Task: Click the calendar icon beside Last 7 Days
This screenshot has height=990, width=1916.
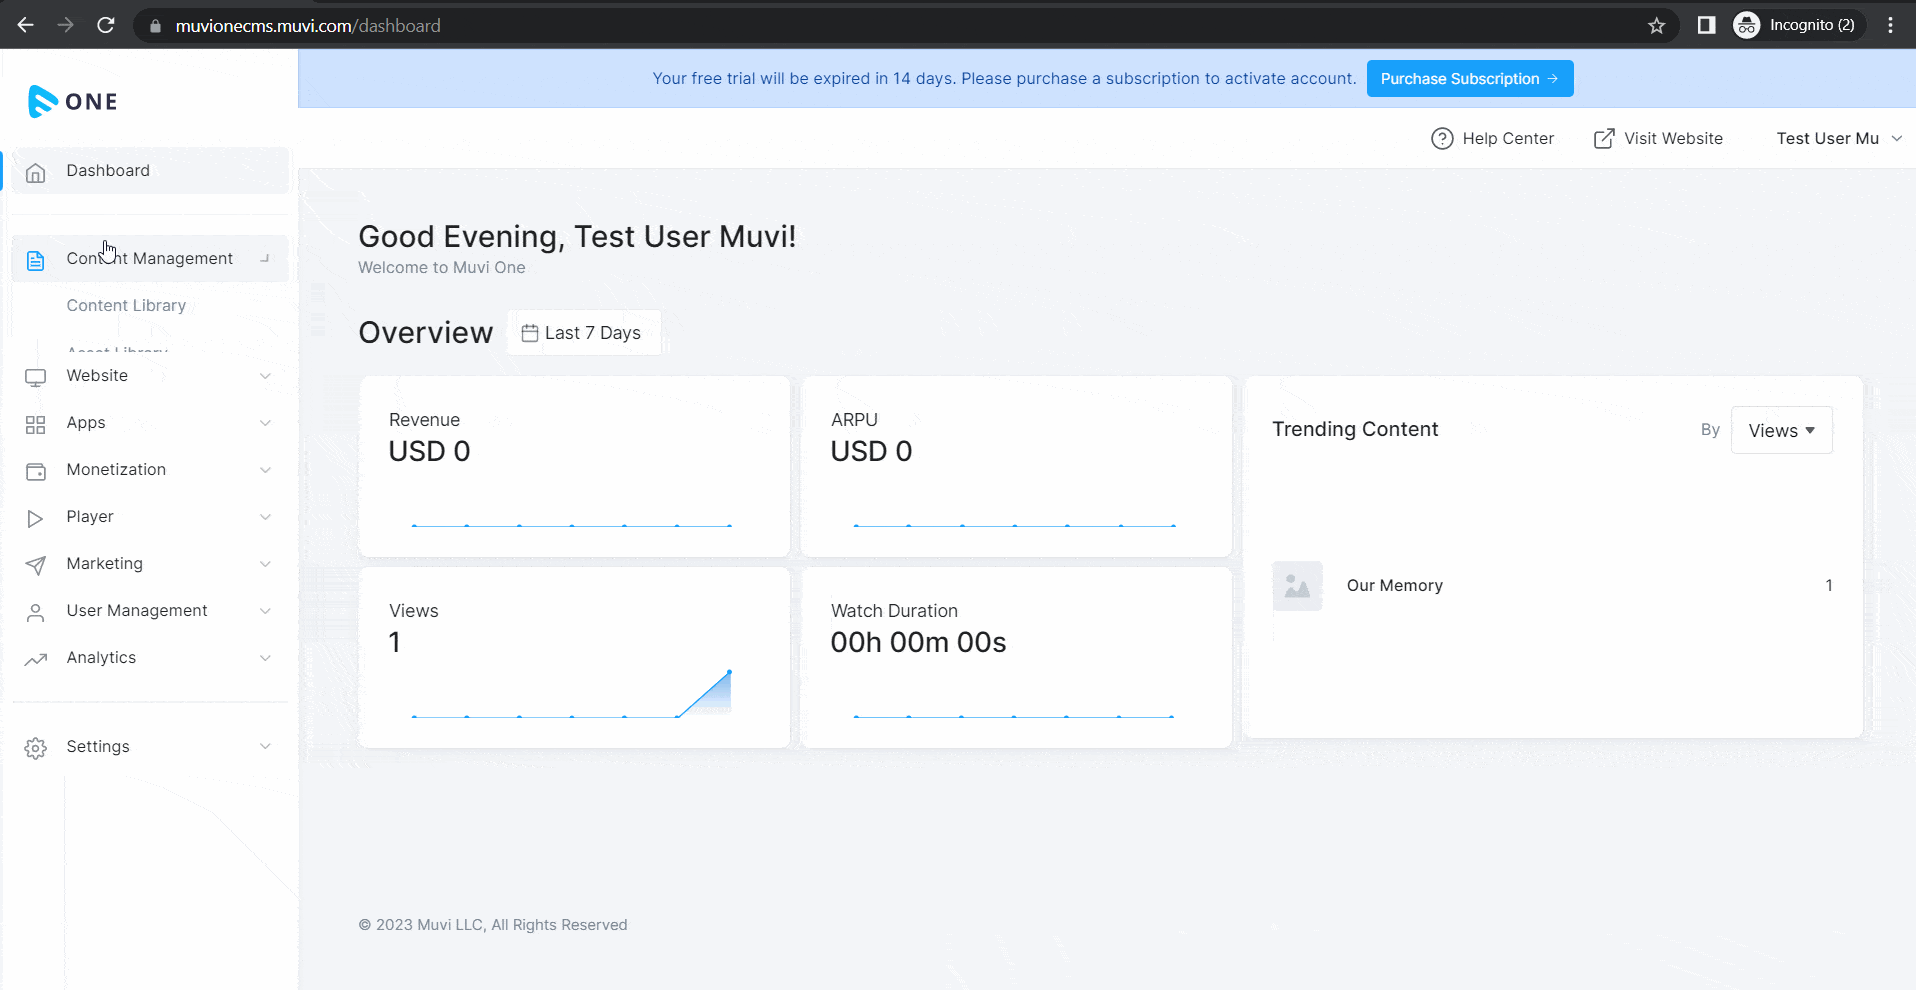Action: coord(530,333)
